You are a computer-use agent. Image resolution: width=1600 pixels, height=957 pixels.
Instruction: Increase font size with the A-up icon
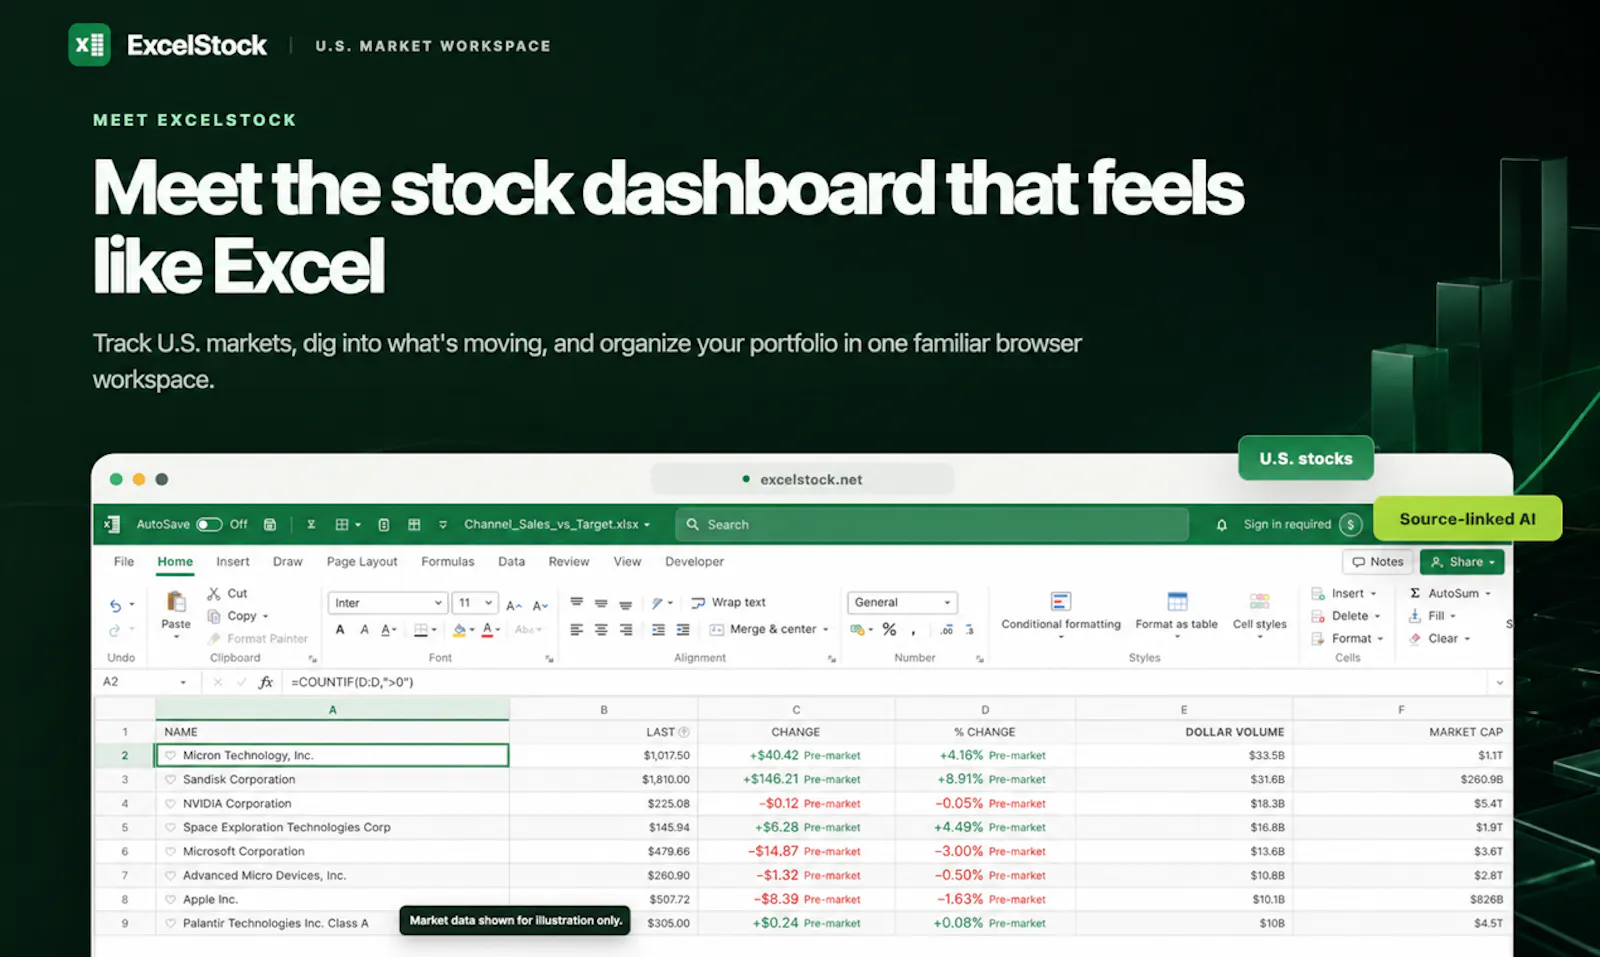pyautogui.click(x=514, y=605)
